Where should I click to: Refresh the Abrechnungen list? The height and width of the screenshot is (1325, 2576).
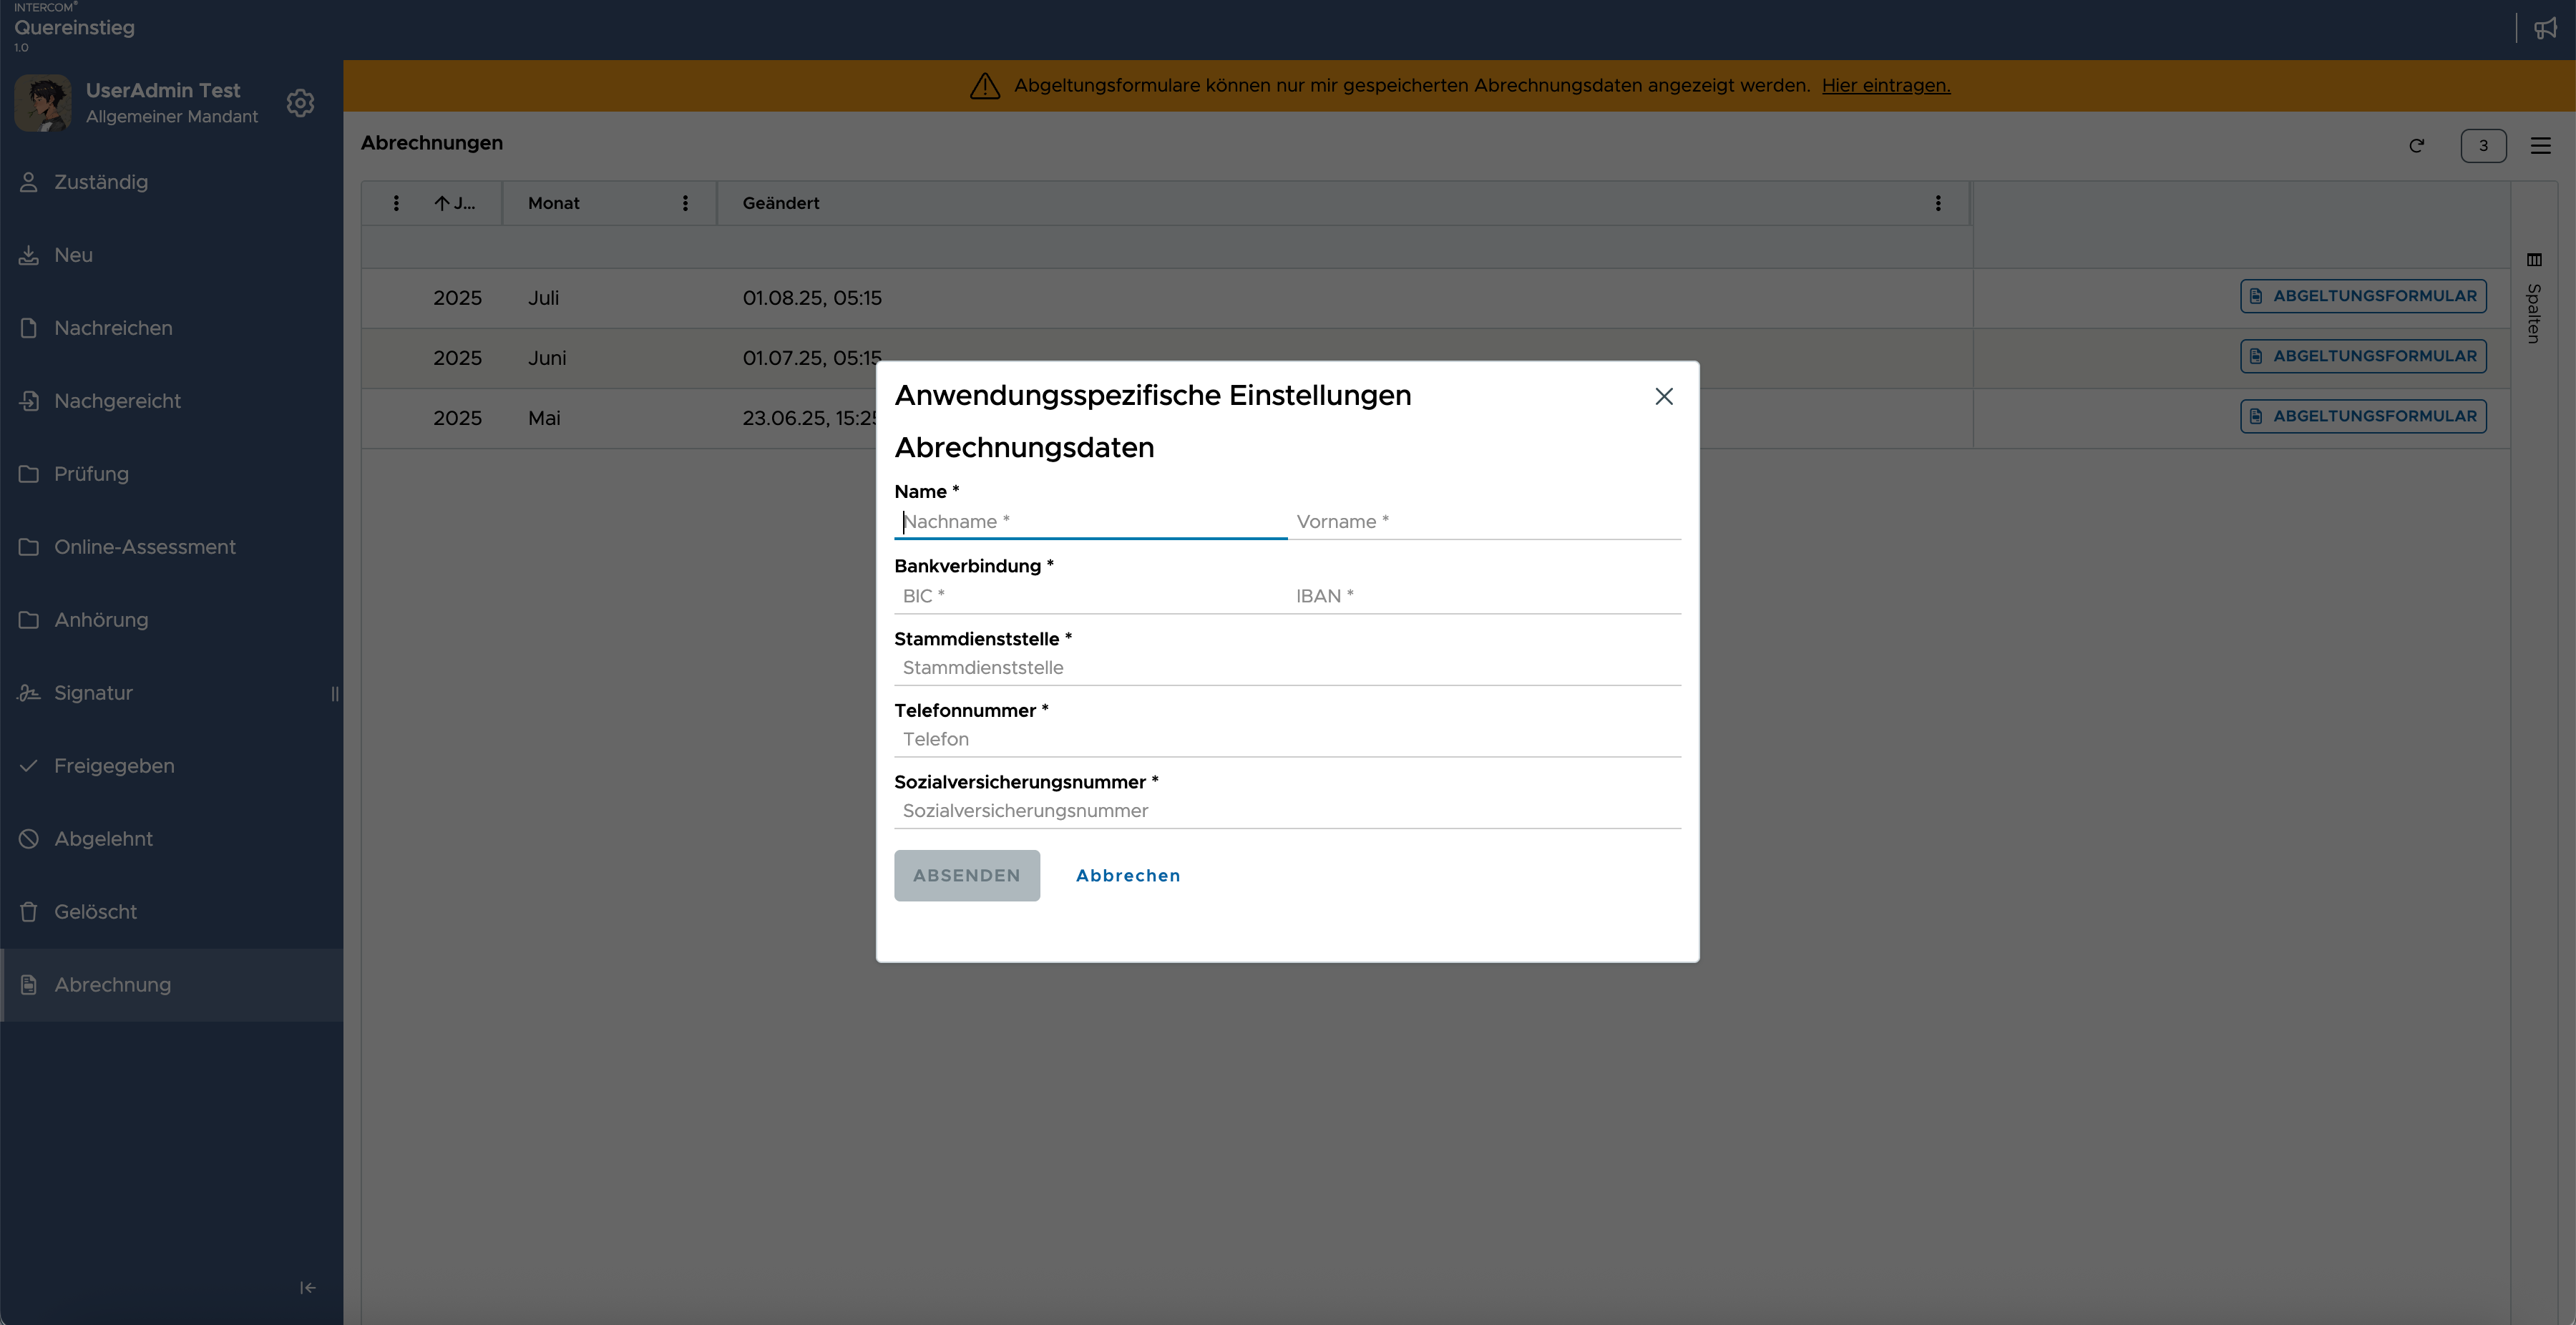coord(2417,146)
